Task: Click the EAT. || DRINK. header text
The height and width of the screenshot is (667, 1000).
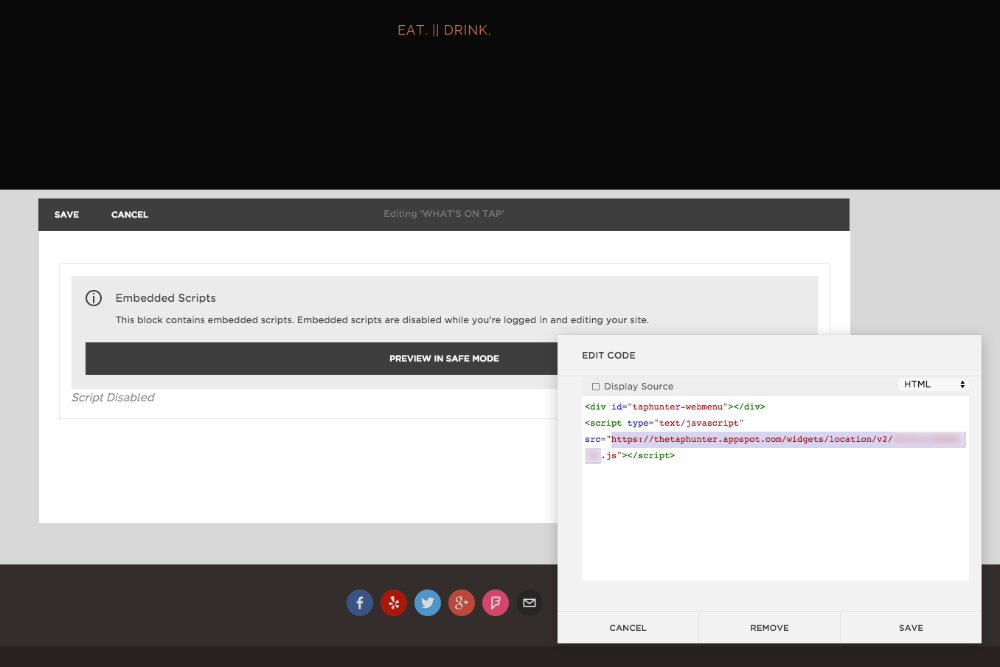Action: [444, 30]
